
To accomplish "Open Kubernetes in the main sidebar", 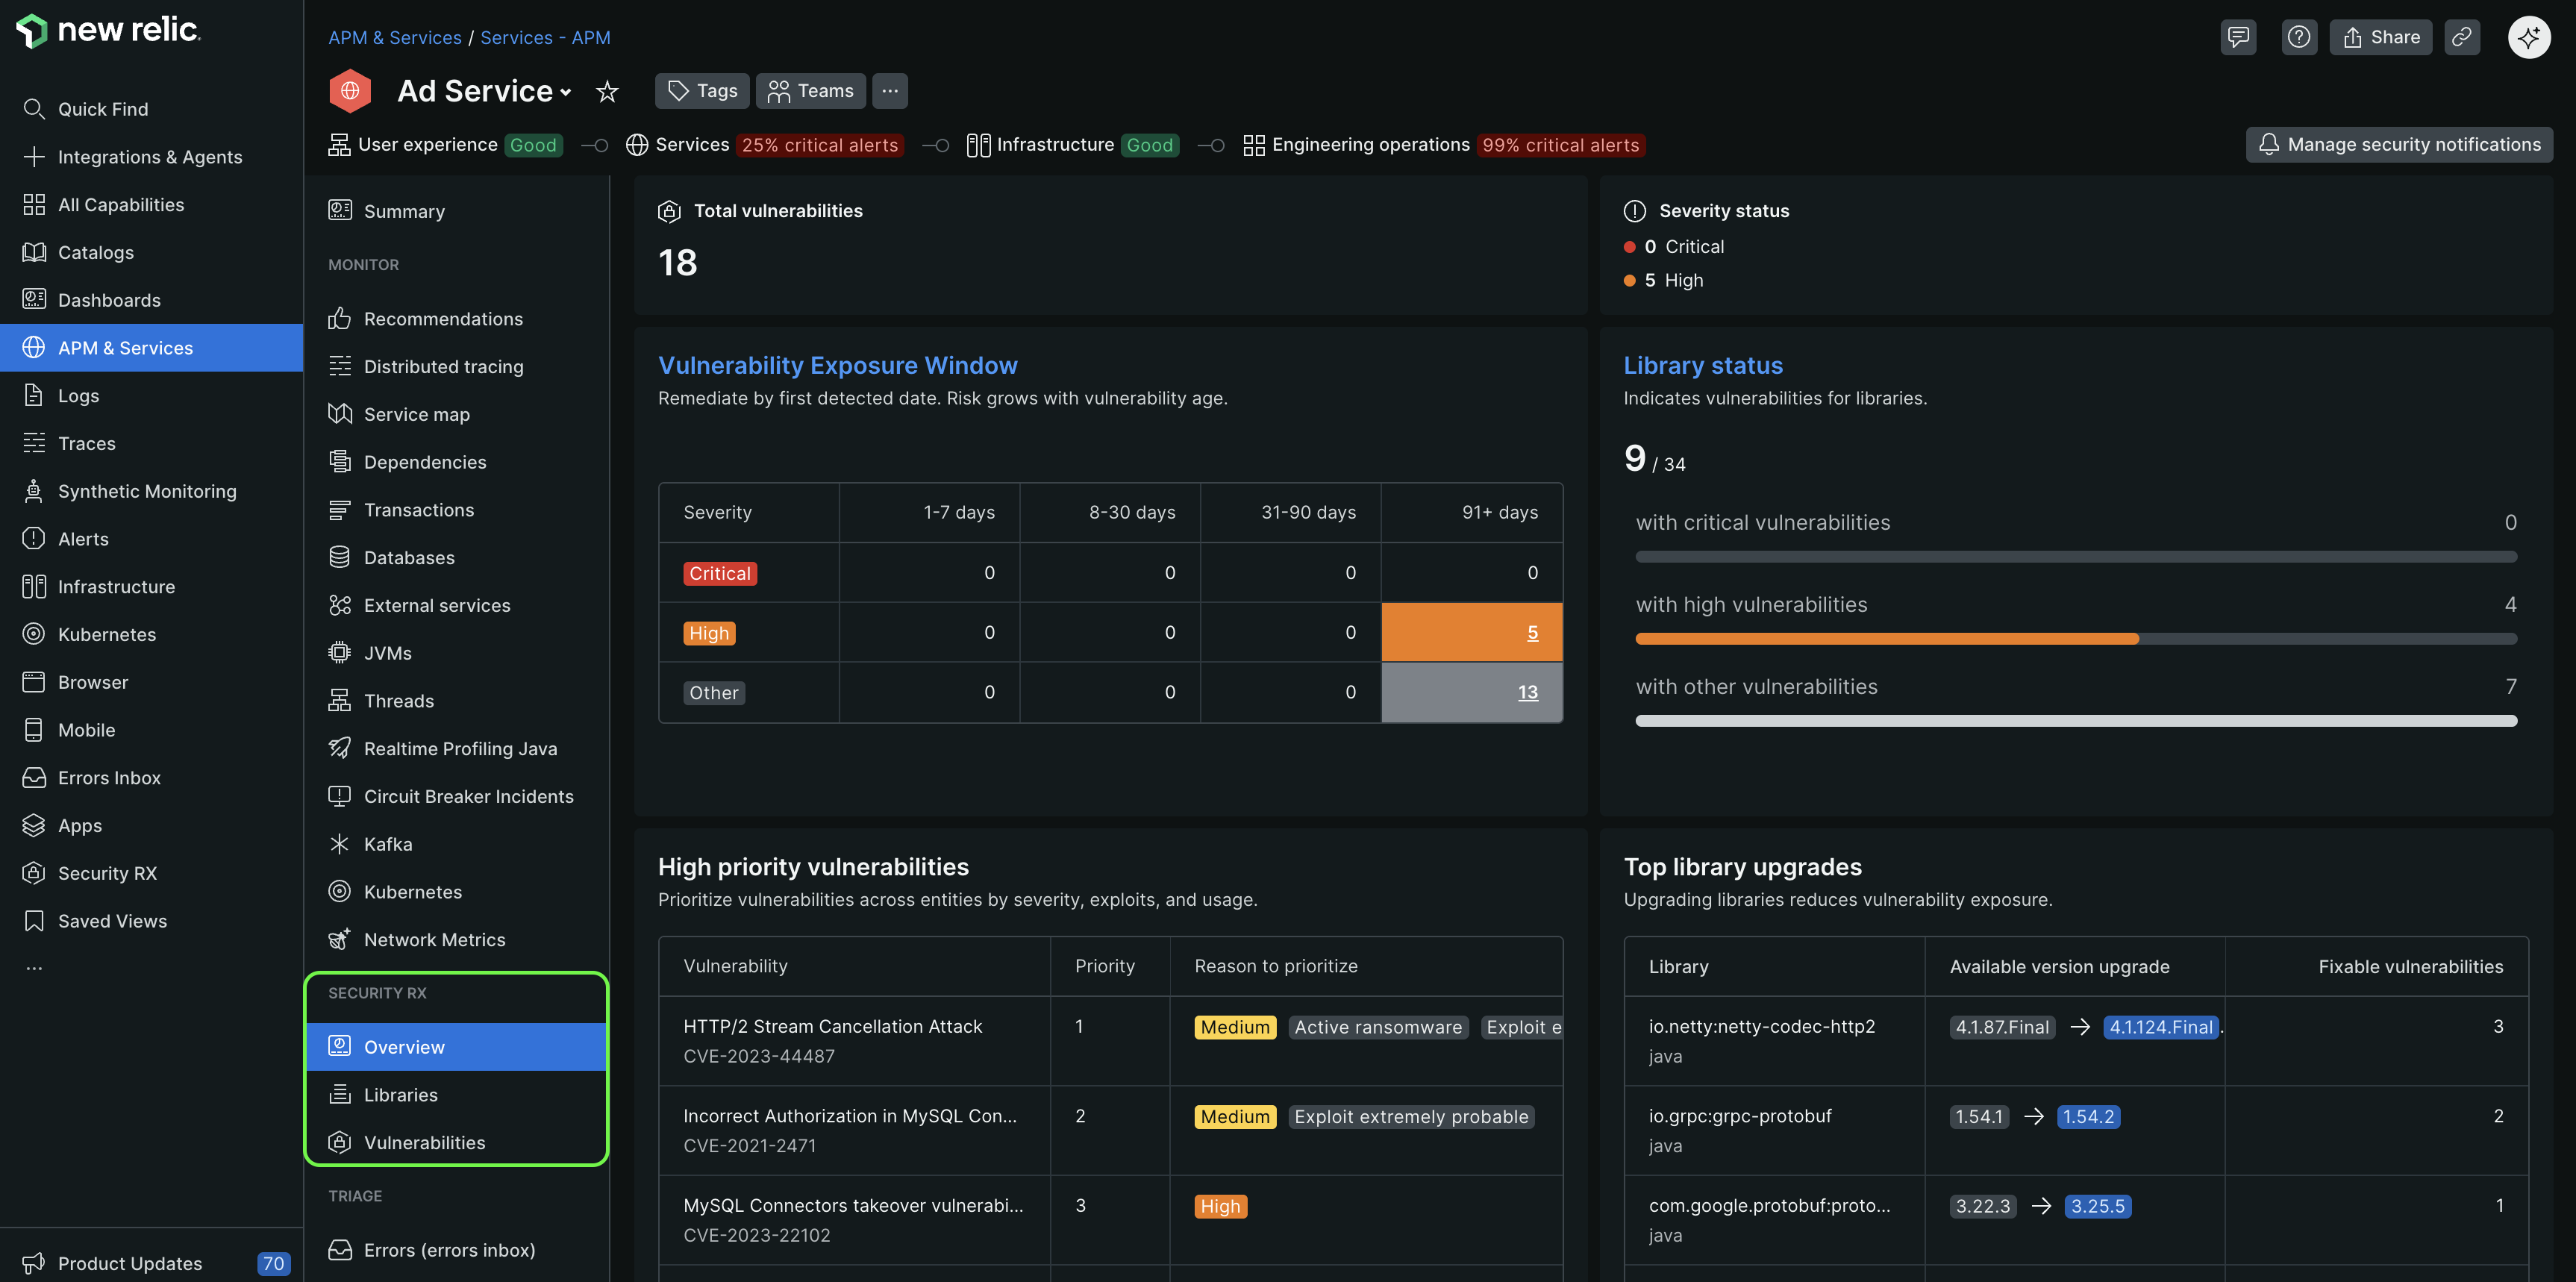I will 106,634.
